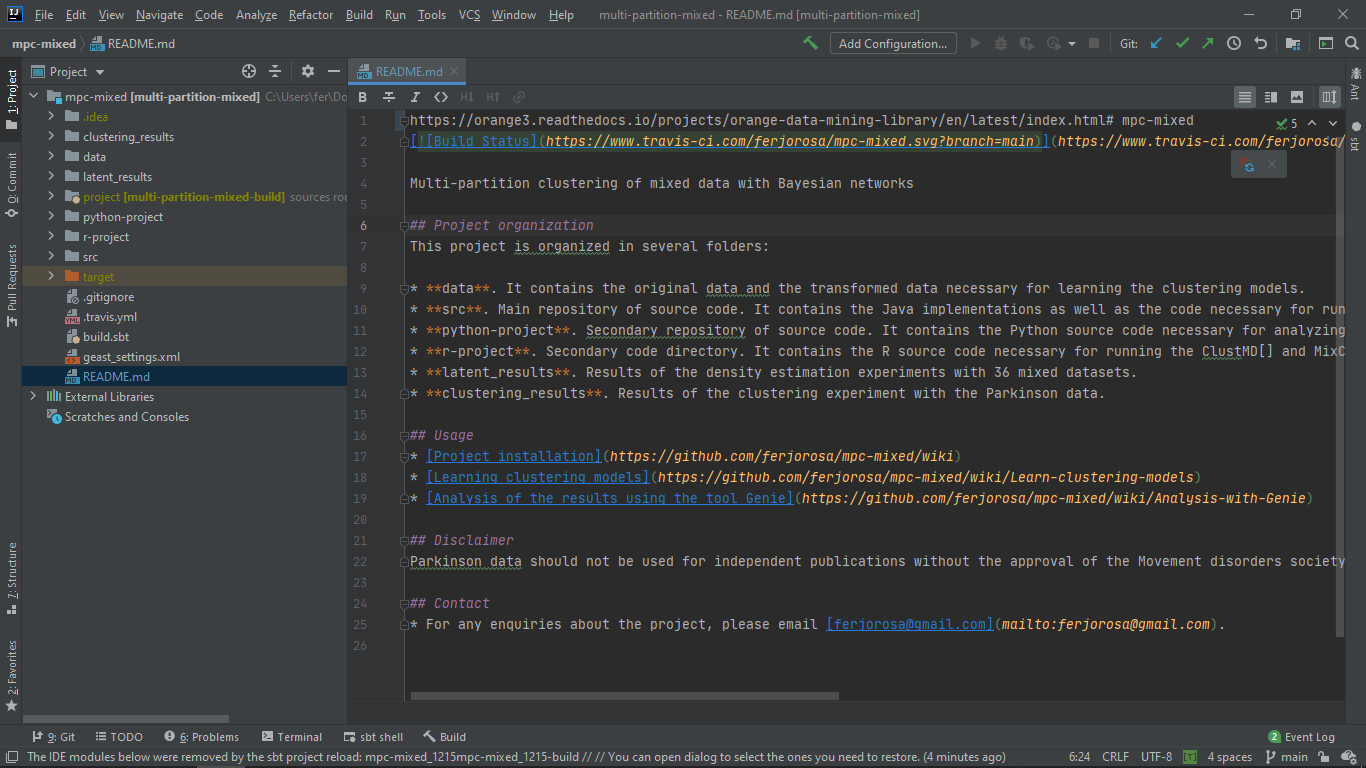Open Commit tool window on left sidebar
The image size is (1366, 768).
(11, 185)
